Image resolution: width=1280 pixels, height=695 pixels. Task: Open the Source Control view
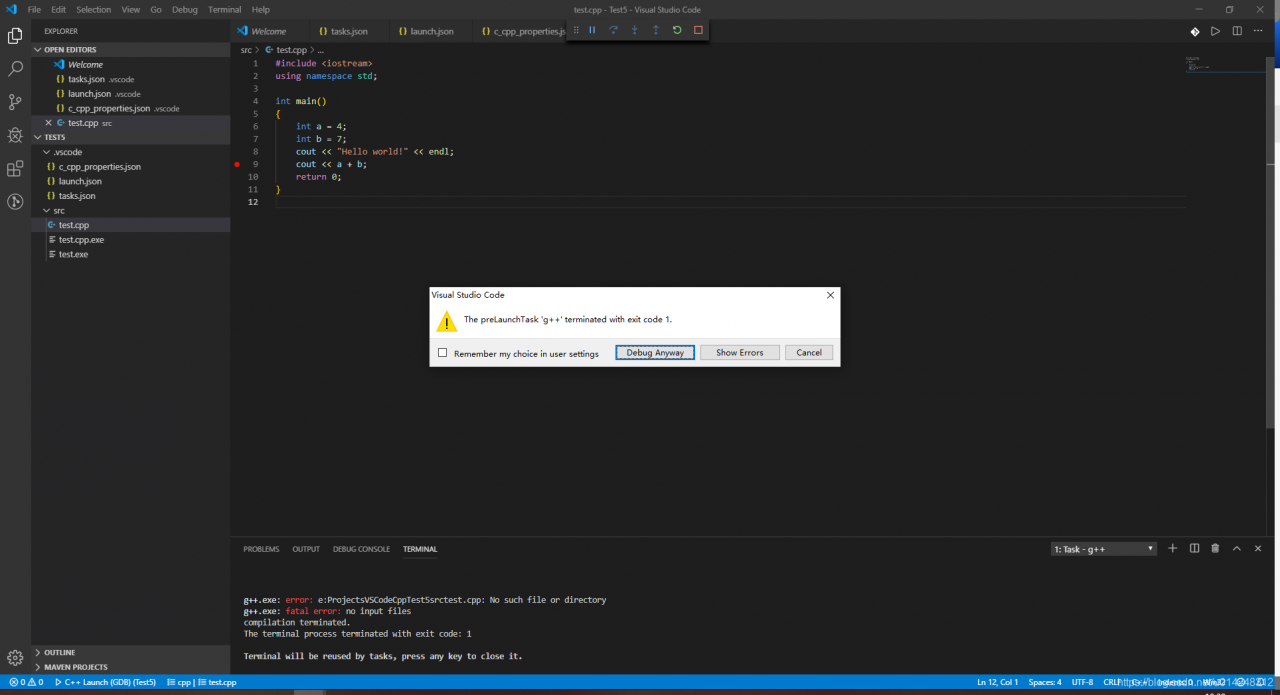click(x=15, y=102)
